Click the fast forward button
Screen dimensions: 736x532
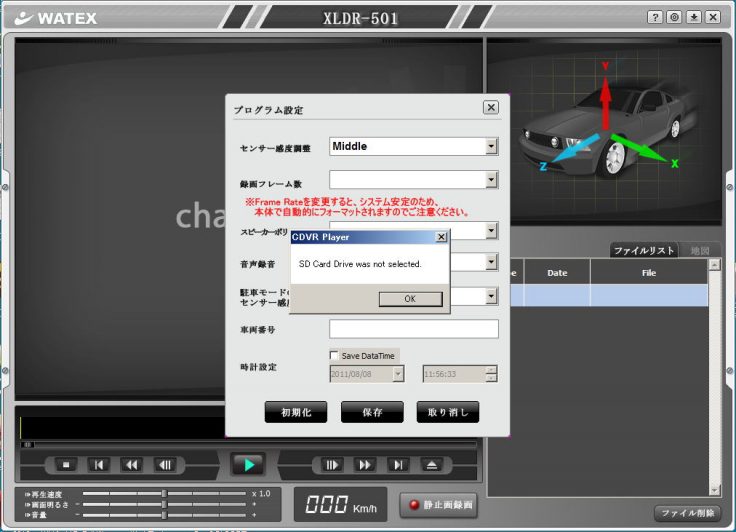(365, 465)
